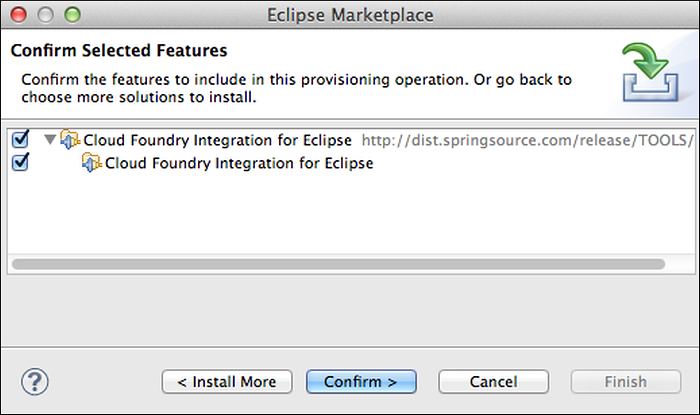Click the nested Cloud Foundry feature icon
The image size is (700, 415).
pyautogui.click(x=91, y=163)
